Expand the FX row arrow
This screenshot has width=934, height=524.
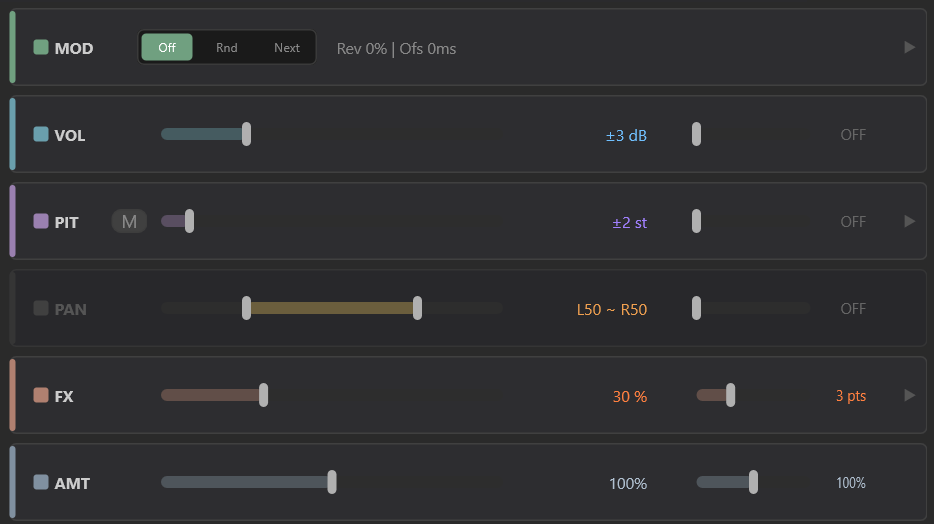909,395
